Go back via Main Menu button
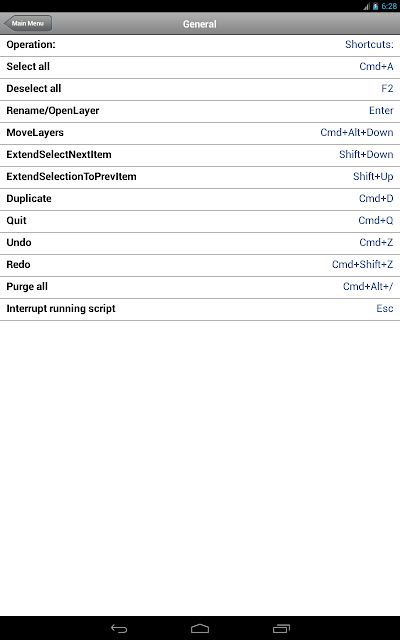This screenshot has height=640, width=400. click(28, 23)
